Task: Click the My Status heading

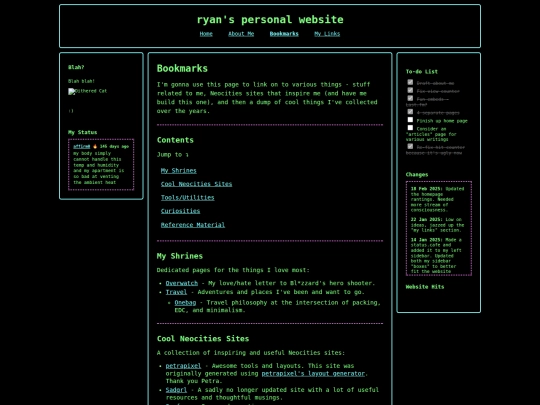Action: [82, 132]
